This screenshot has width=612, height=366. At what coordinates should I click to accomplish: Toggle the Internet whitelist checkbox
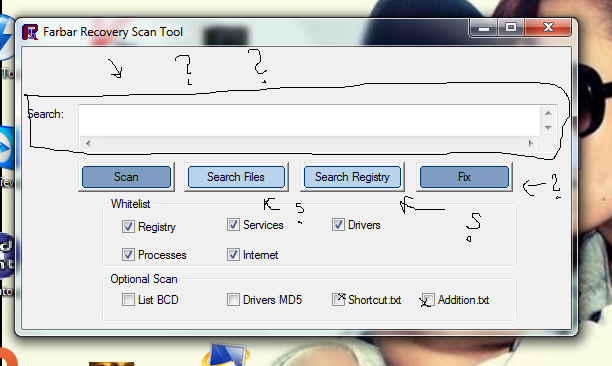coord(233,254)
